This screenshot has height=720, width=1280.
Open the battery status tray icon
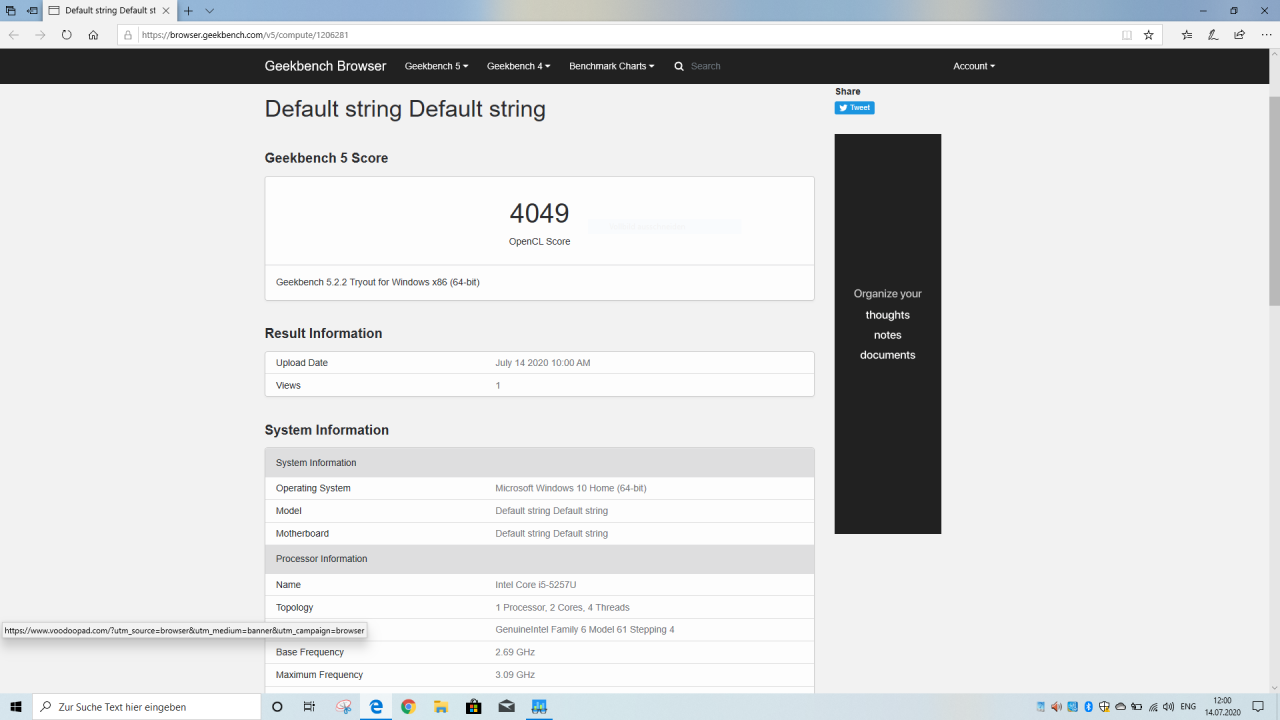pos(1136,707)
